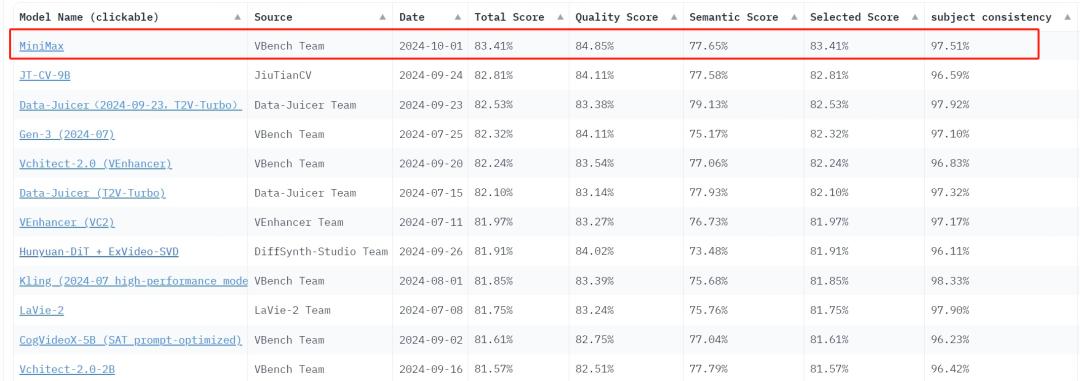
Task: Open the Data-Juicer (T2V-Turbo) link
Action: tap(92, 193)
